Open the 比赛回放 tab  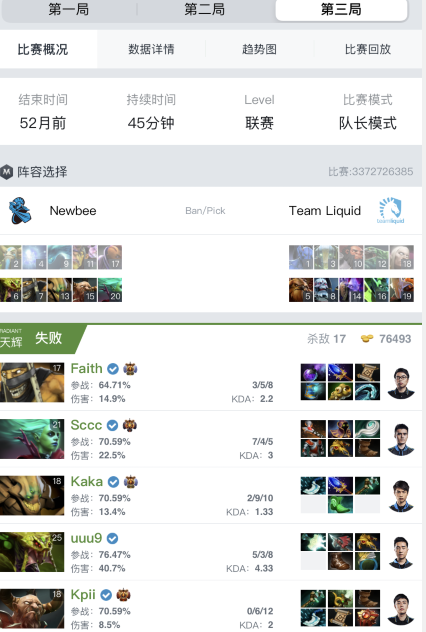(368, 49)
